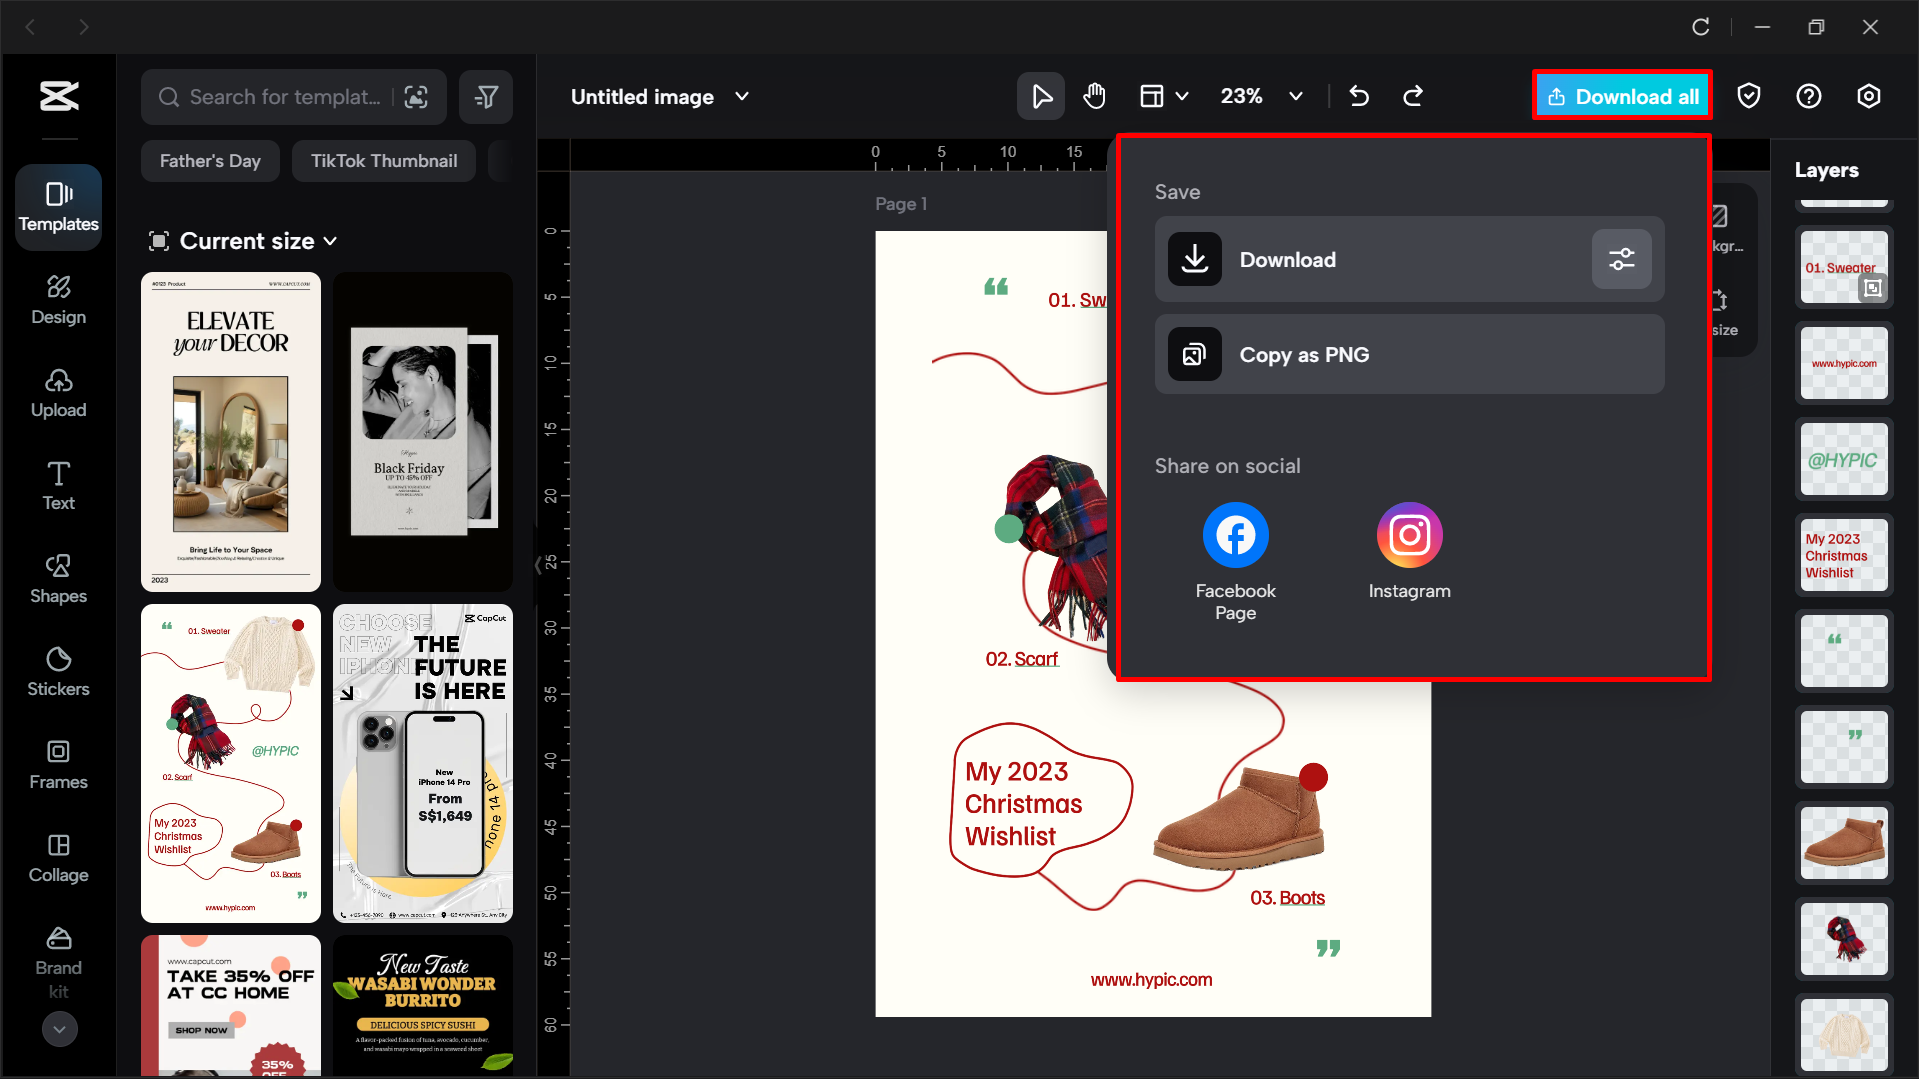Select the boots layer thumbnail

tap(1844, 843)
